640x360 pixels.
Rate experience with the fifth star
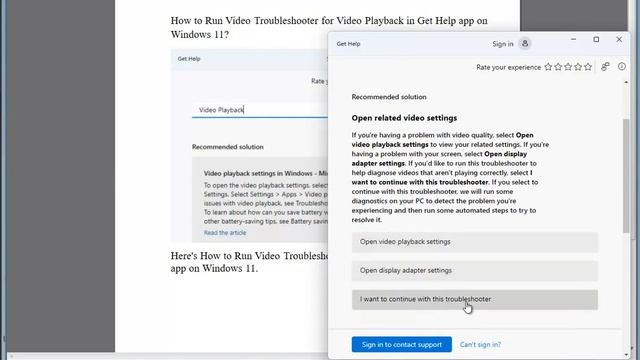(588, 67)
